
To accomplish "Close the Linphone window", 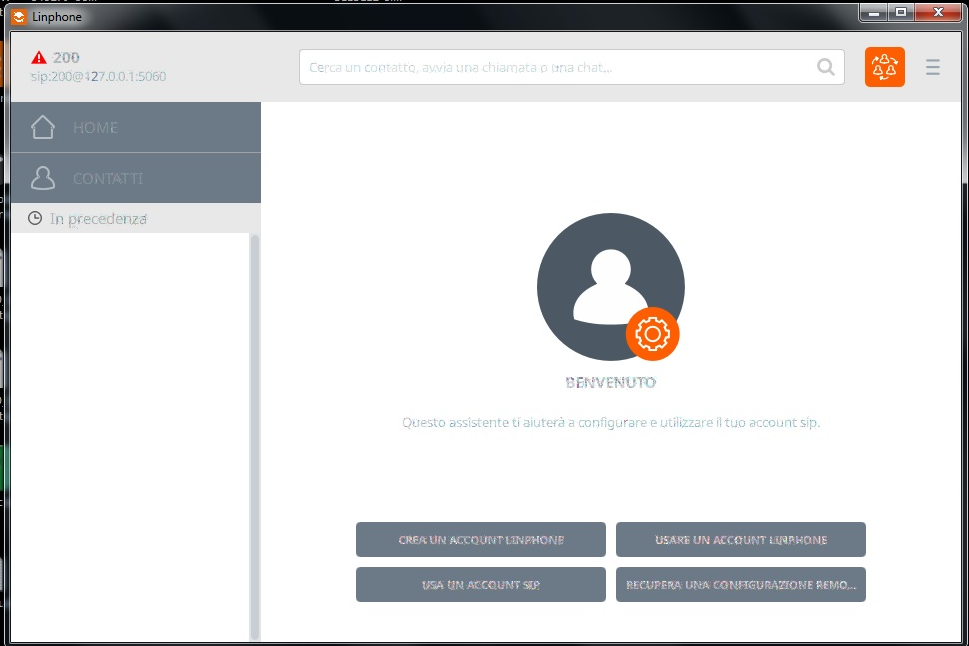I will coord(937,12).
